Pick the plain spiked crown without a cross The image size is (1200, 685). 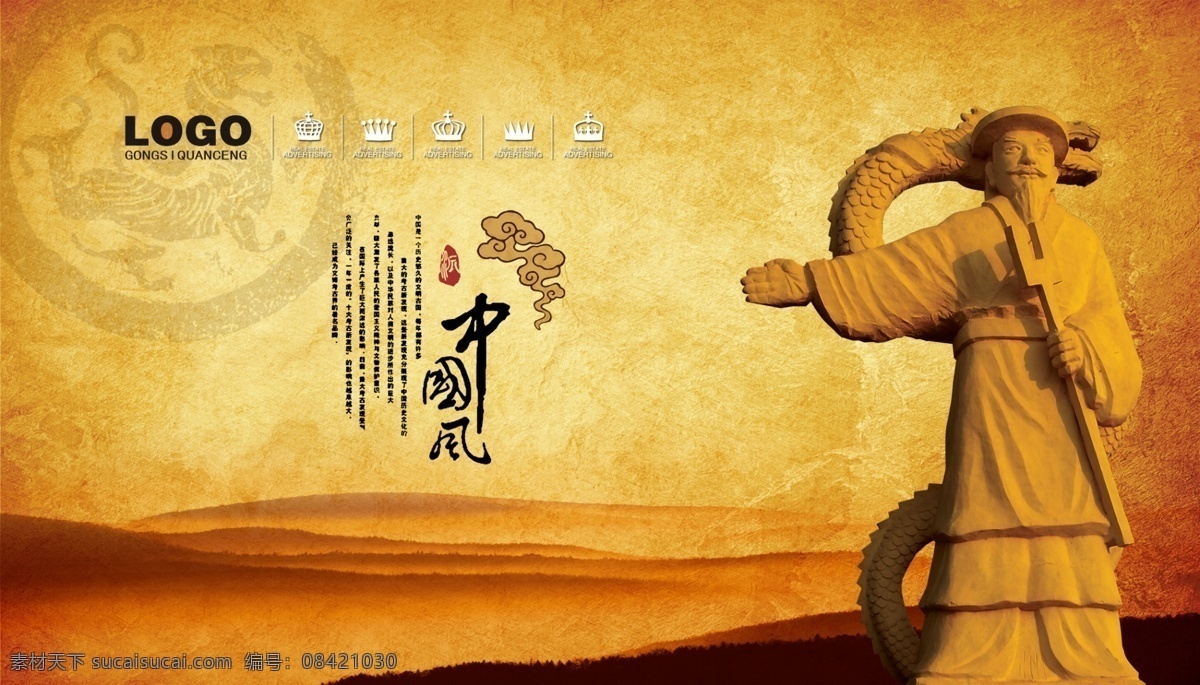click(518, 130)
